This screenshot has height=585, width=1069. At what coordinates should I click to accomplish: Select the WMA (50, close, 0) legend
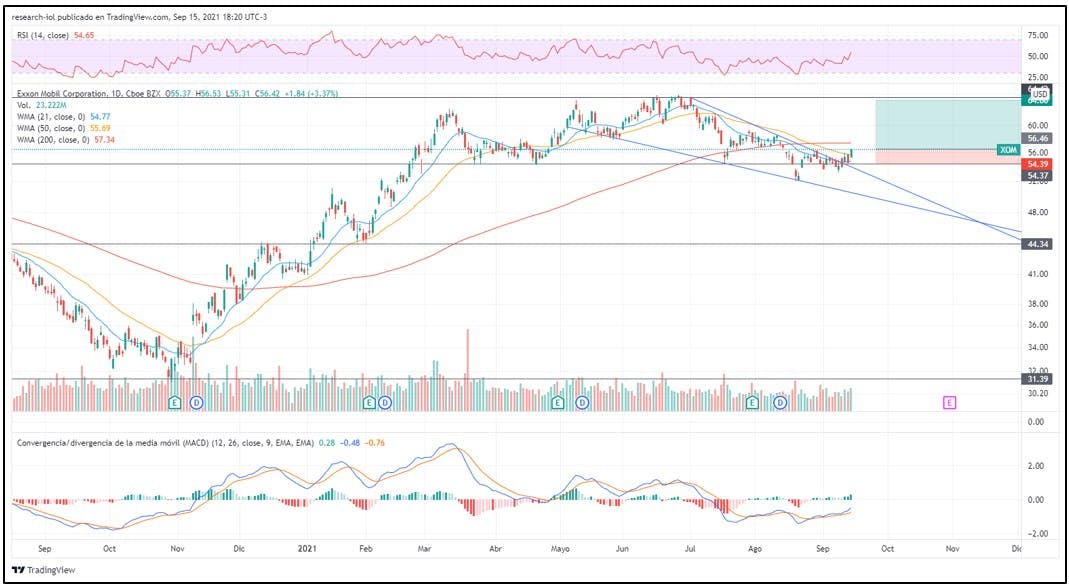pos(50,128)
